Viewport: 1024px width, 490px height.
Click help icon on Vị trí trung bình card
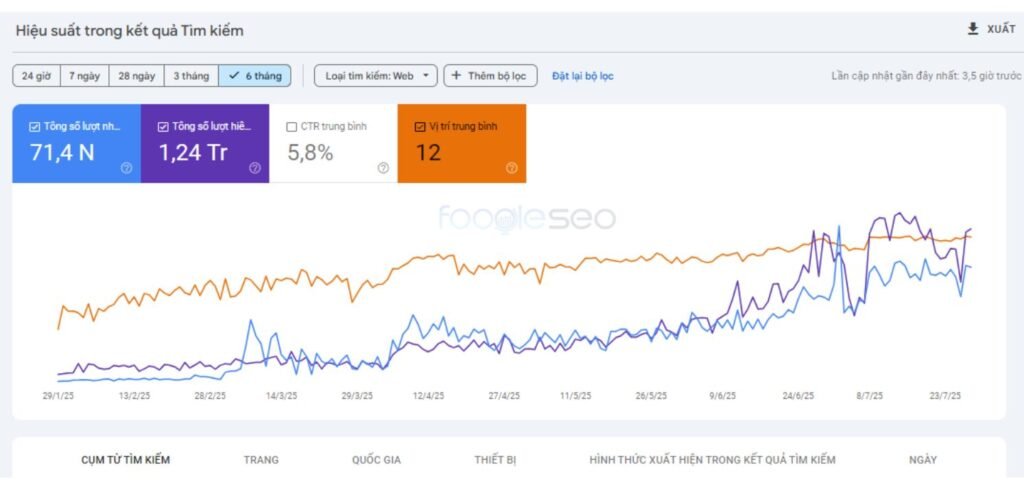pos(511,168)
